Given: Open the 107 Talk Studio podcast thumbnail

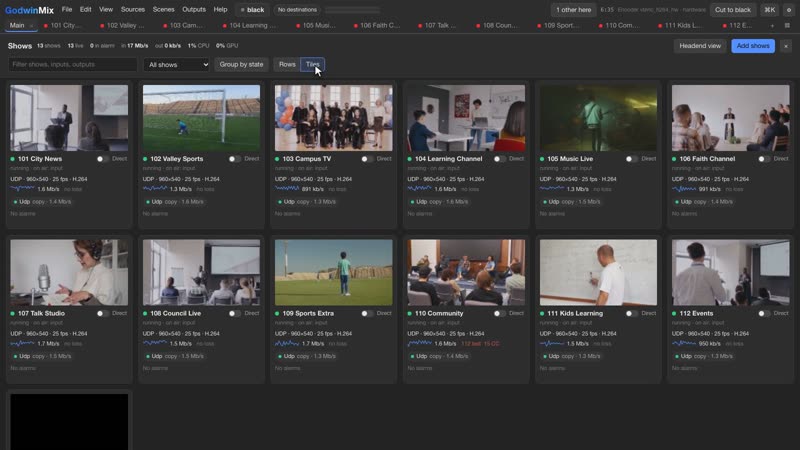Looking at the screenshot, I should point(69,272).
